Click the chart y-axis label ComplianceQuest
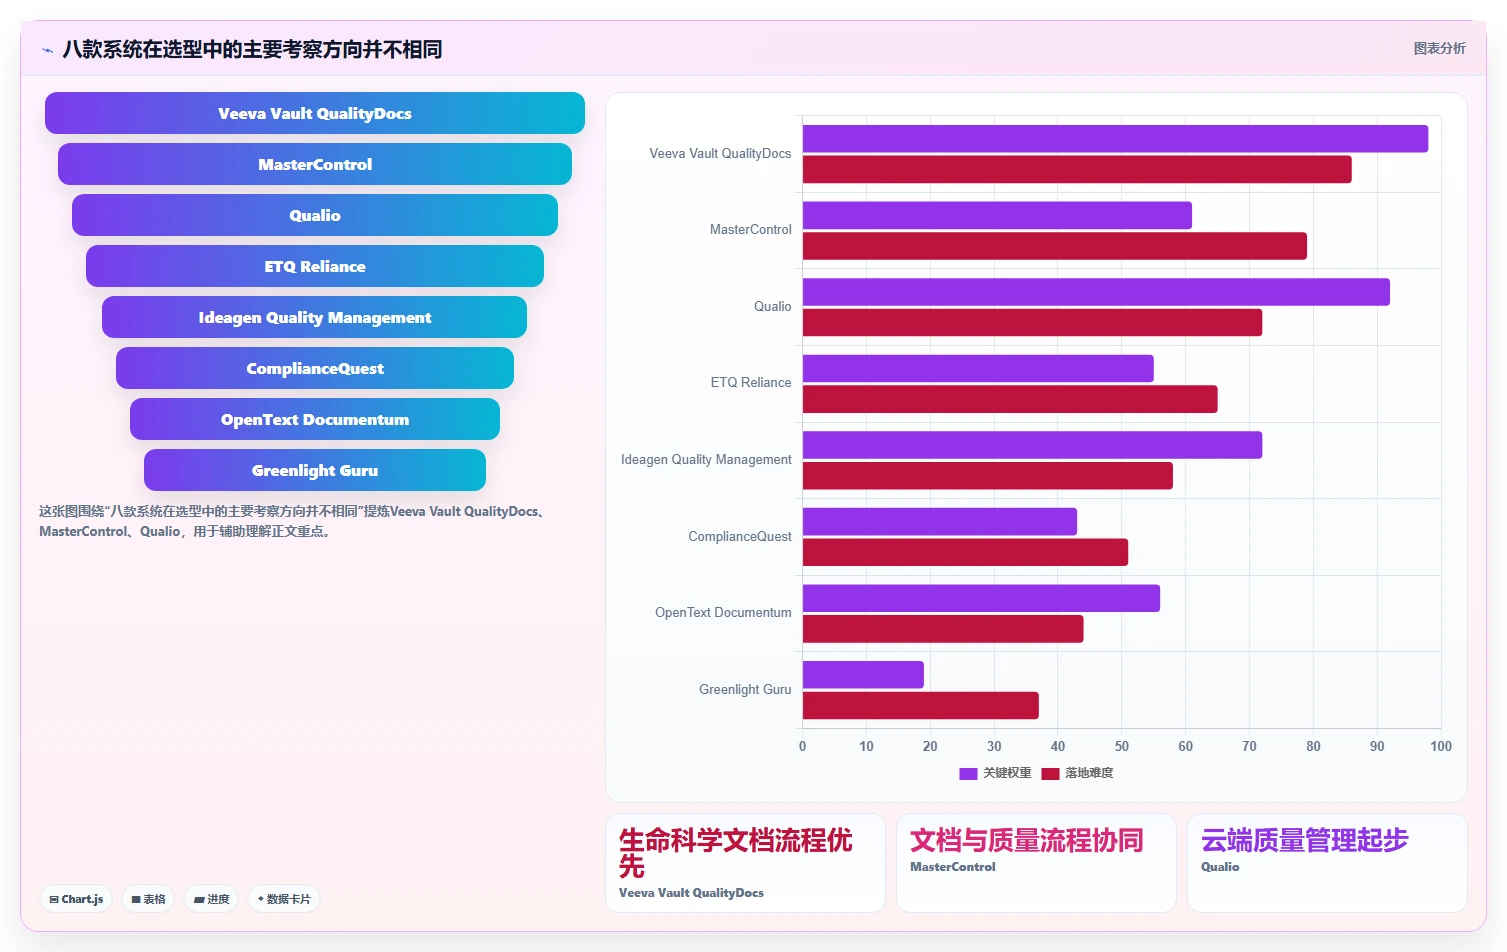This screenshot has width=1507, height=952. click(740, 537)
